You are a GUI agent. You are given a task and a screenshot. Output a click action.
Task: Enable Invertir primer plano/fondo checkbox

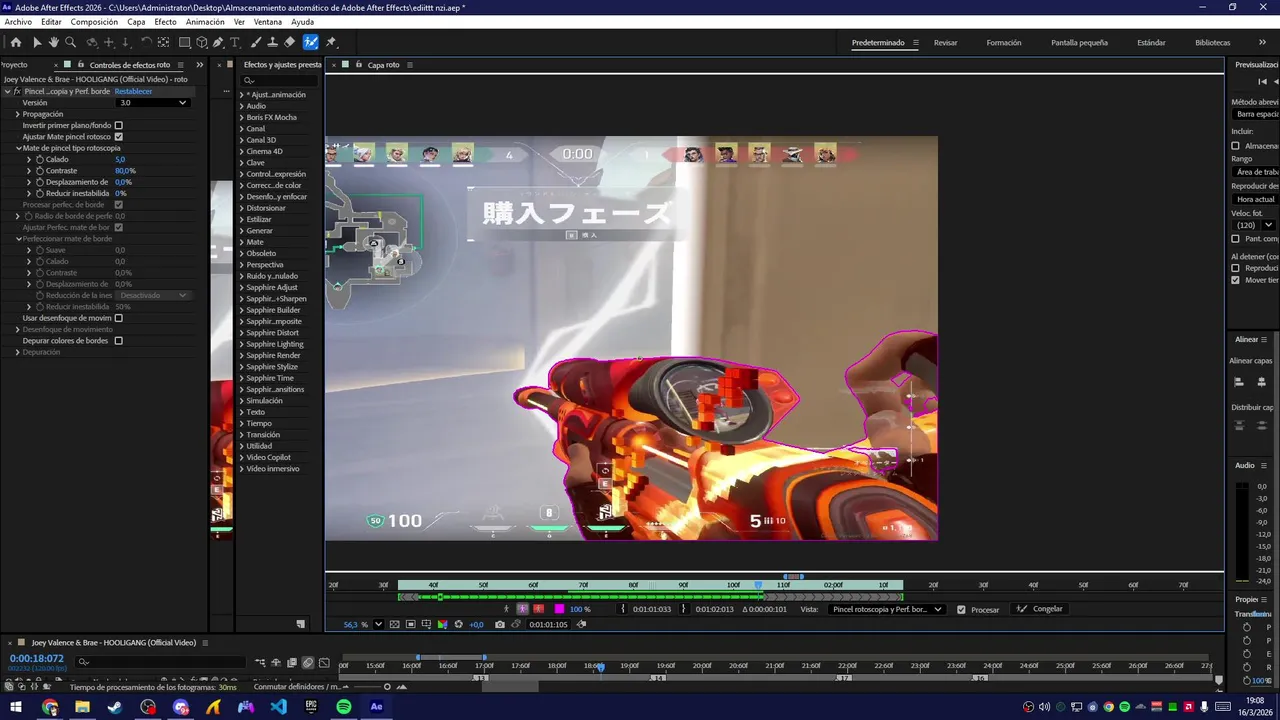click(x=118, y=125)
